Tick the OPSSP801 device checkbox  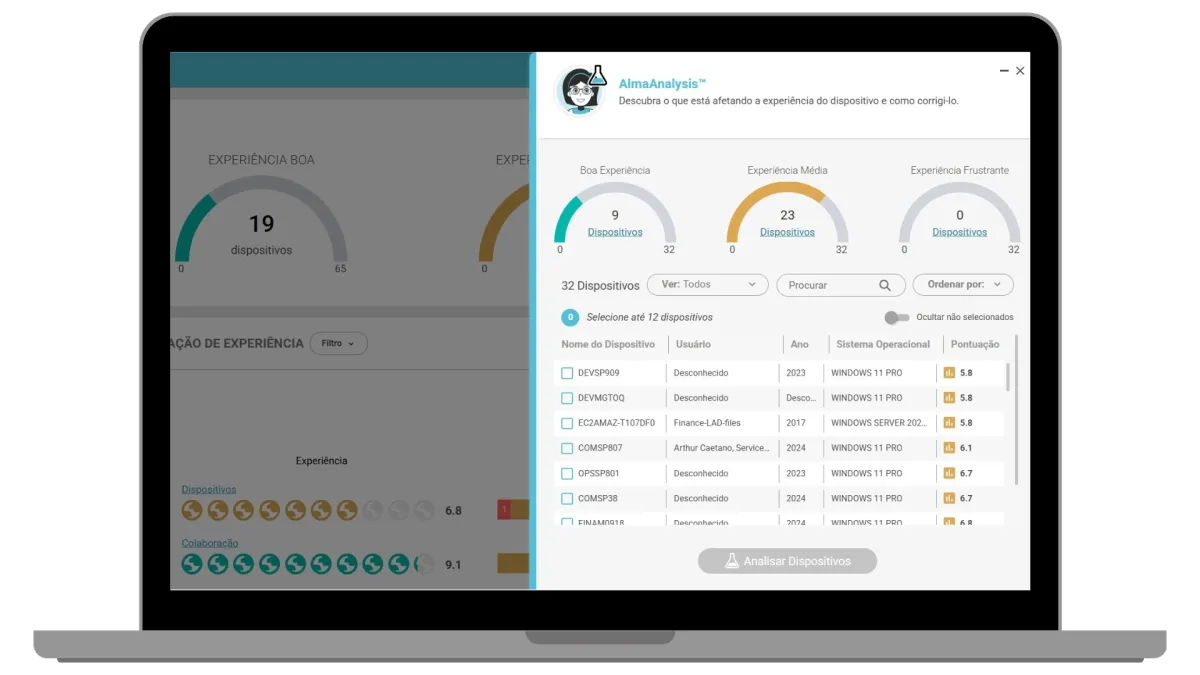click(567, 473)
